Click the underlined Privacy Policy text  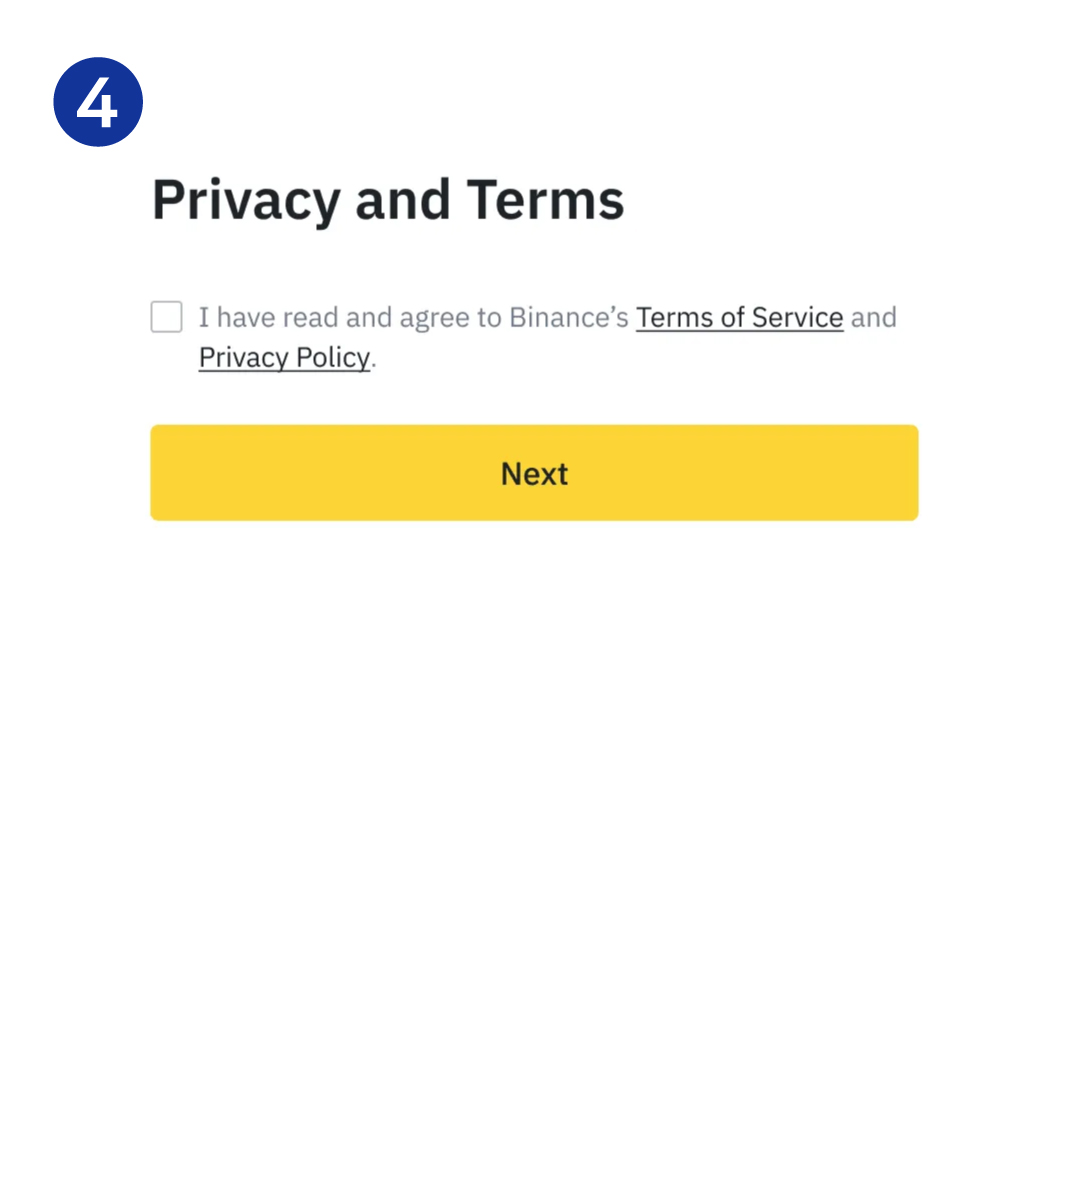tap(284, 357)
